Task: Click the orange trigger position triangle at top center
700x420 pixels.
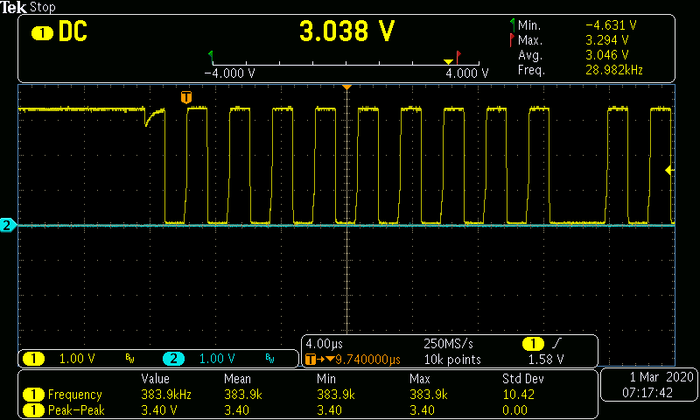Action: point(347,87)
